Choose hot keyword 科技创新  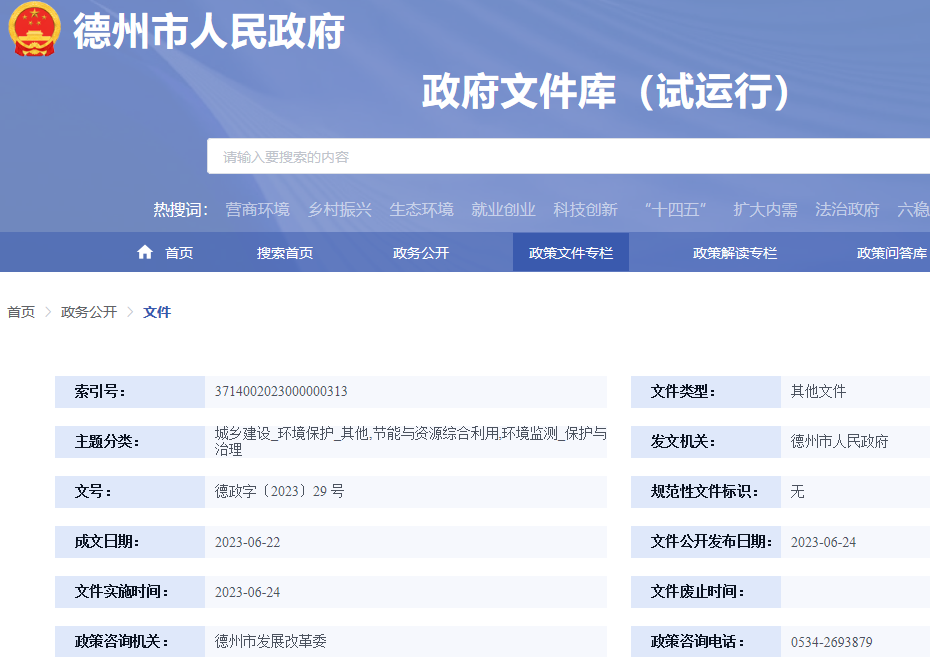(585, 209)
